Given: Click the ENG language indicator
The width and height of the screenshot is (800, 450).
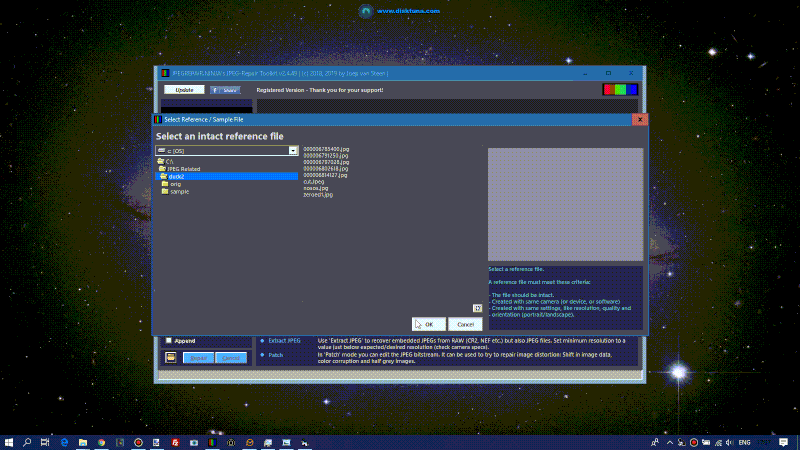Looking at the screenshot, I should 744,442.
